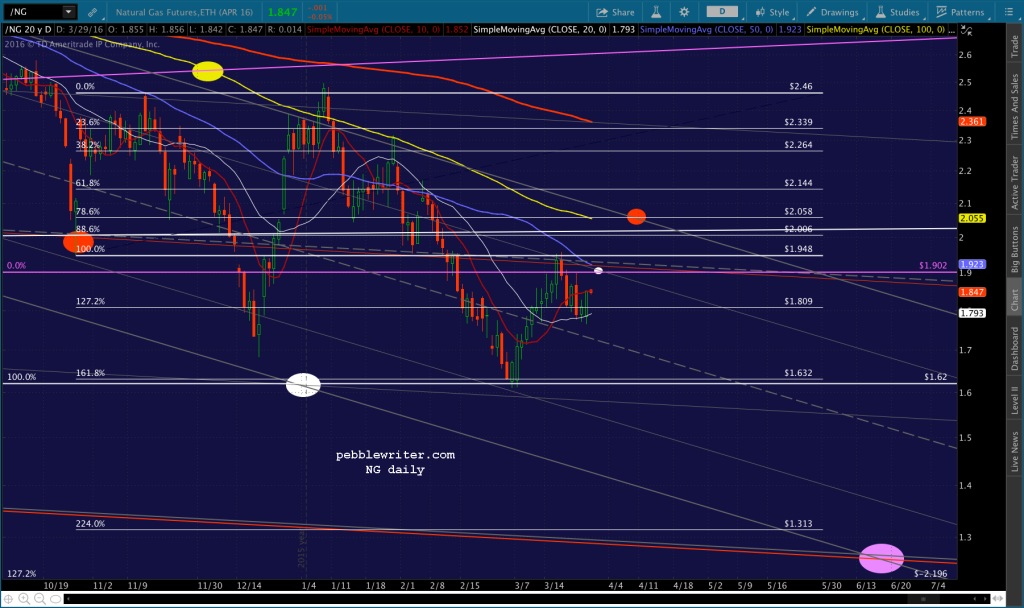Open the Style dropdown menu

pos(772,12)
